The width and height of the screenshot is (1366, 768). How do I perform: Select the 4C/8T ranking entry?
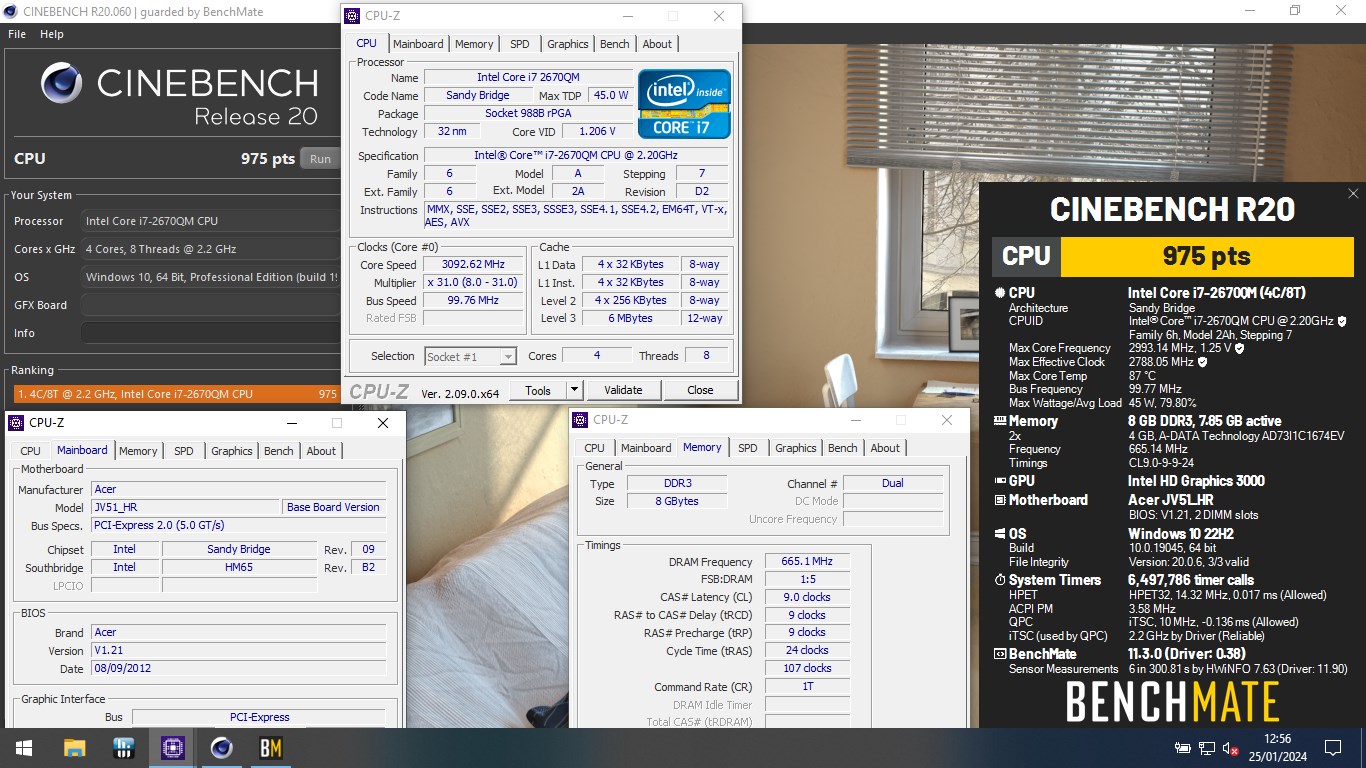(176, 394)
